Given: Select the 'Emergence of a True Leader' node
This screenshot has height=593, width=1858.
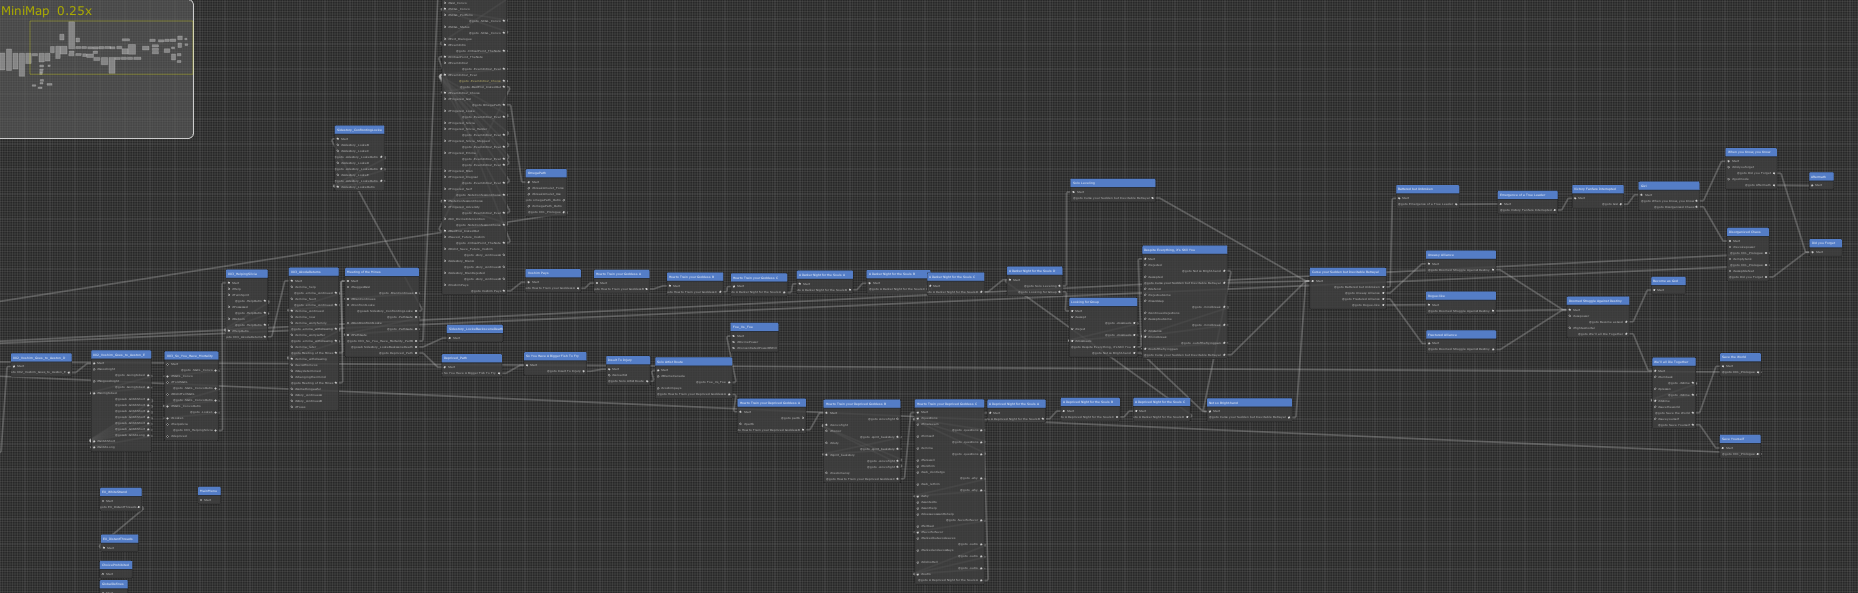Looking at the screenshot, I should pos(1528,195).
